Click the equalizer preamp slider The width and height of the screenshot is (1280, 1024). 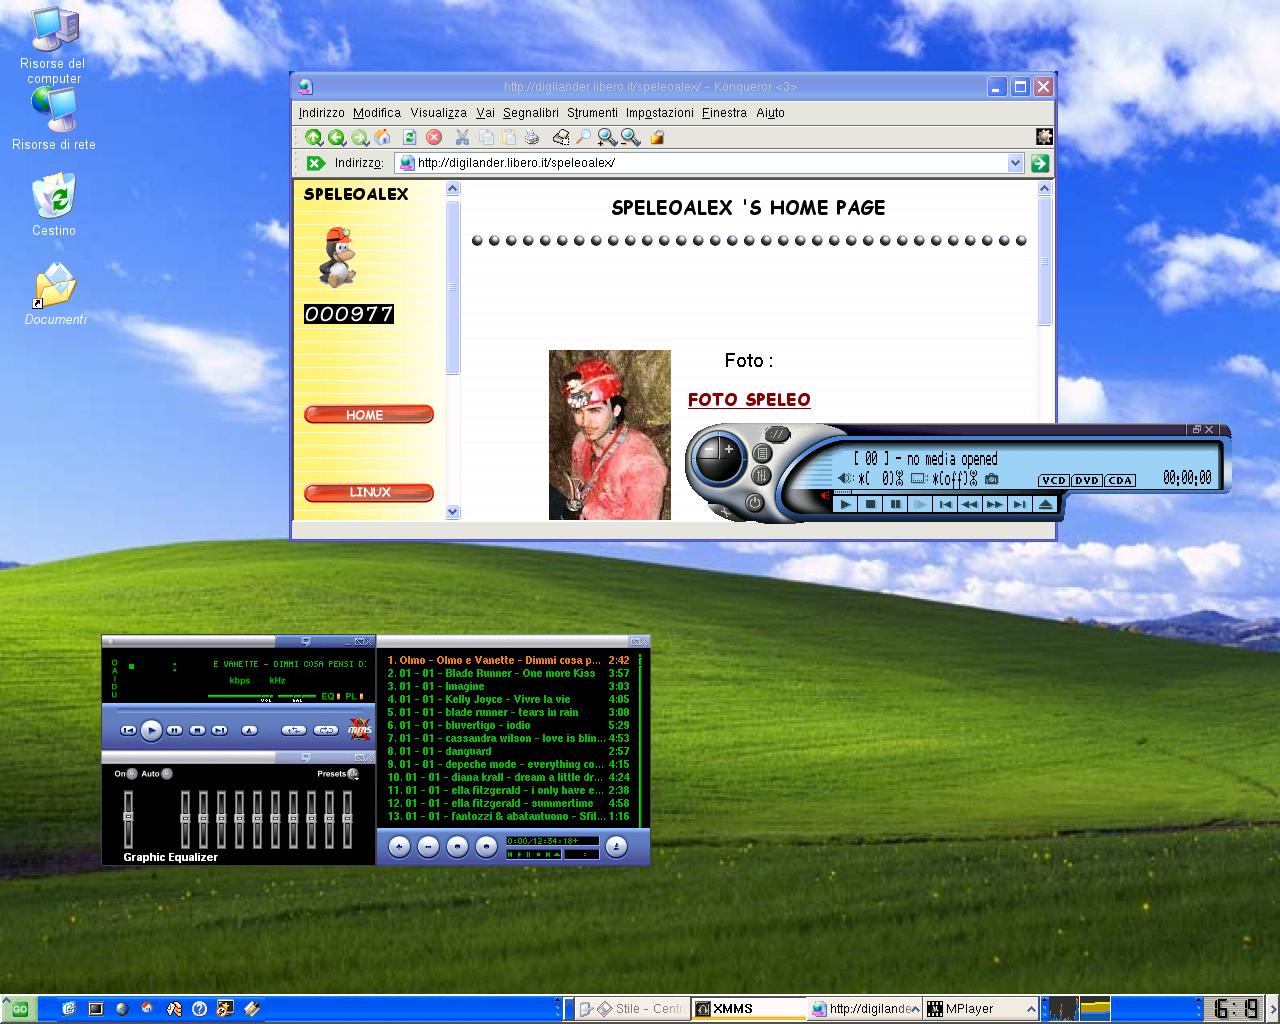[128, 818]
